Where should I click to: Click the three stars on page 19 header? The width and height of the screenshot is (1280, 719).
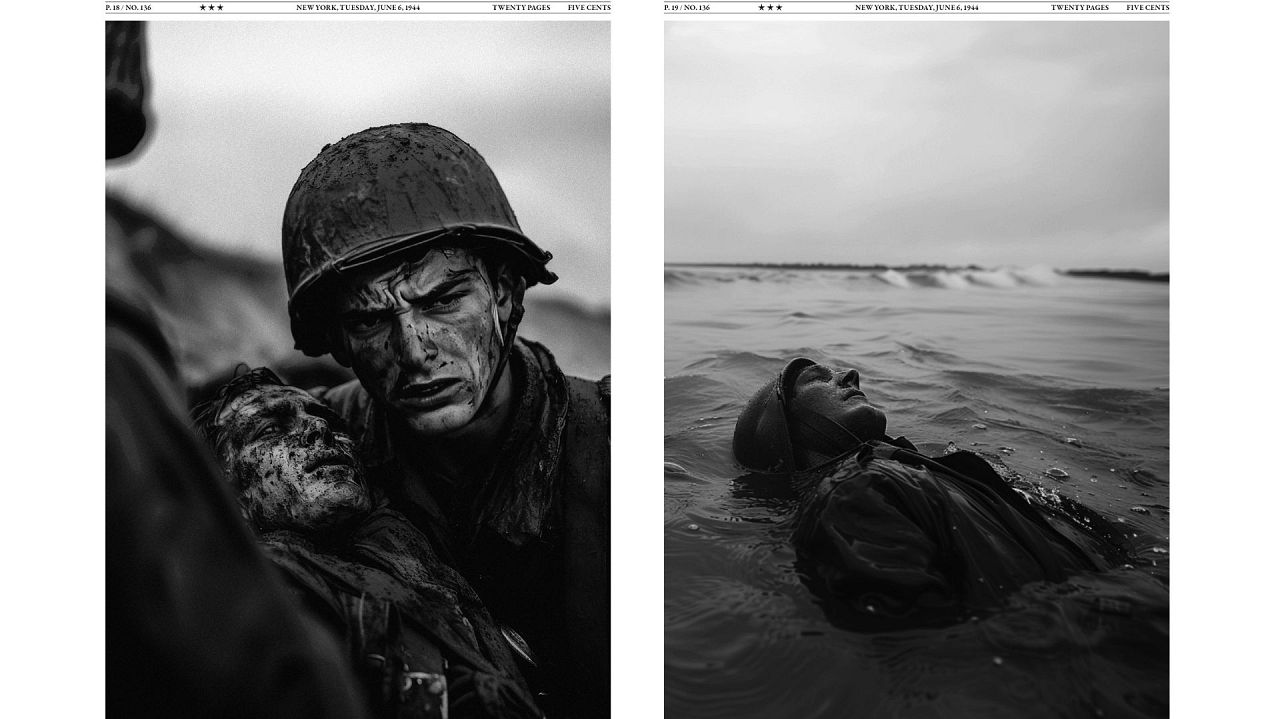770,7
